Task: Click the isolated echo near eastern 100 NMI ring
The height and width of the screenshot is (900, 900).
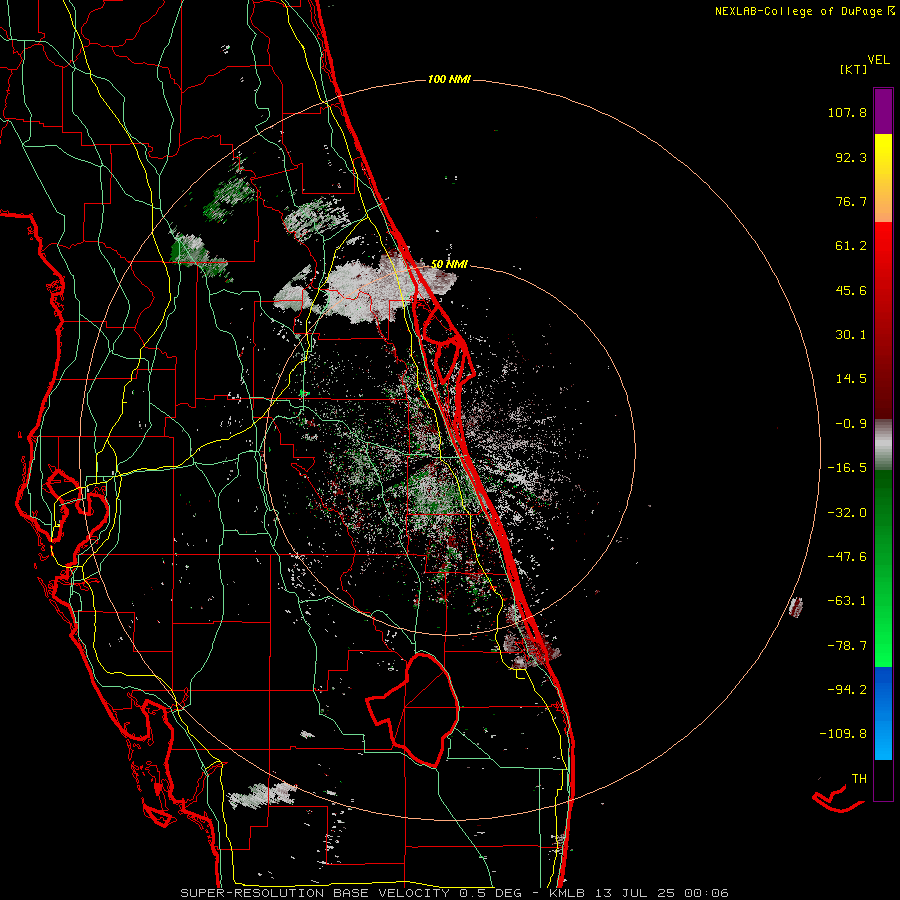Action: point(796,607)
